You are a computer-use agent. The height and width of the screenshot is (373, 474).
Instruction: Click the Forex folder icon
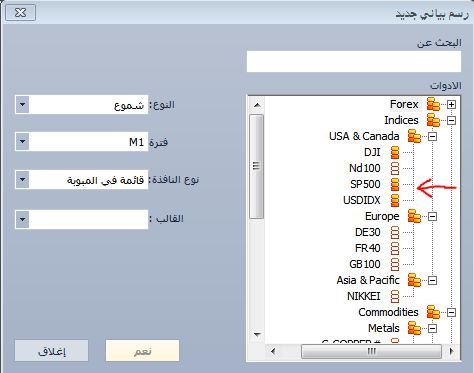tap(433, 104)
